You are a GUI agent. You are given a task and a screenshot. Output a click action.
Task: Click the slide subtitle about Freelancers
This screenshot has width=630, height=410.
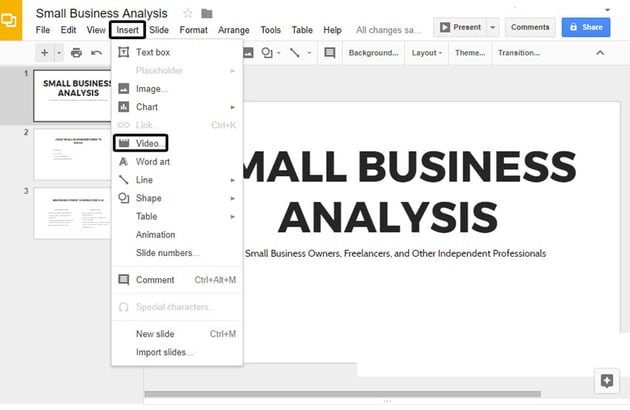[395, 254]
